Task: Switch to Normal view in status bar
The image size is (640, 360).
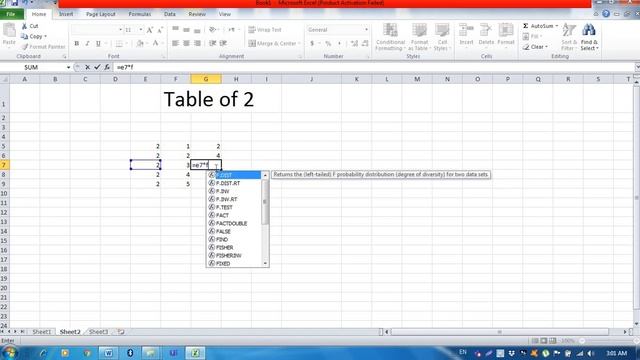Action: (535, 340)
